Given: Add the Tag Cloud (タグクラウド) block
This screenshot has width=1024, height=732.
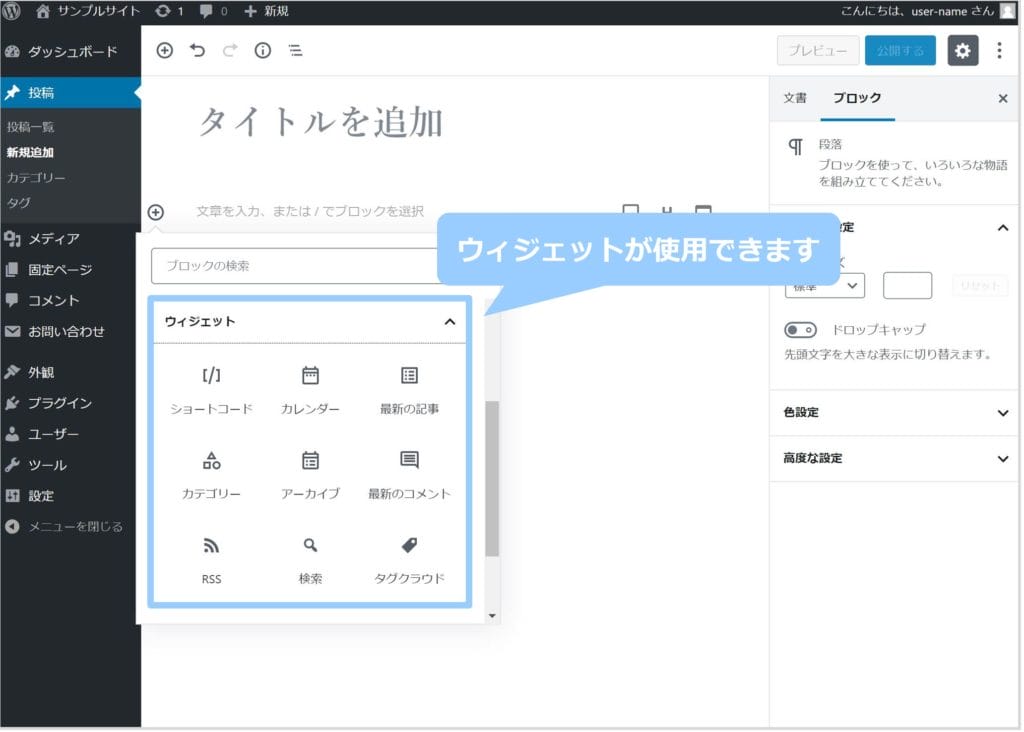Looking at the screenshot, I should click(409, 559).
